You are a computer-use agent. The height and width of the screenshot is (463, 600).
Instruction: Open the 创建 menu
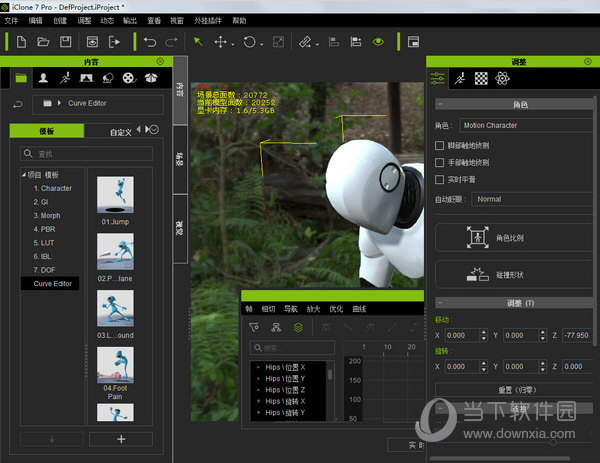point(60,20)
